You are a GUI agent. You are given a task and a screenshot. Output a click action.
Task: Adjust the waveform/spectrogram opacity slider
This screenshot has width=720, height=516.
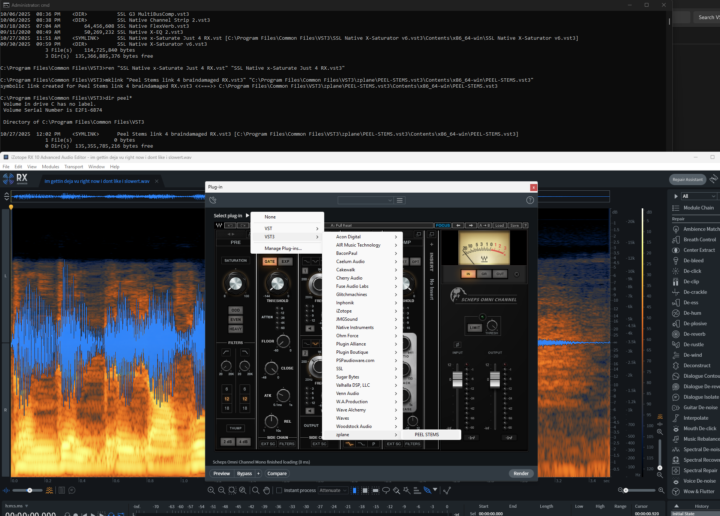29,490
